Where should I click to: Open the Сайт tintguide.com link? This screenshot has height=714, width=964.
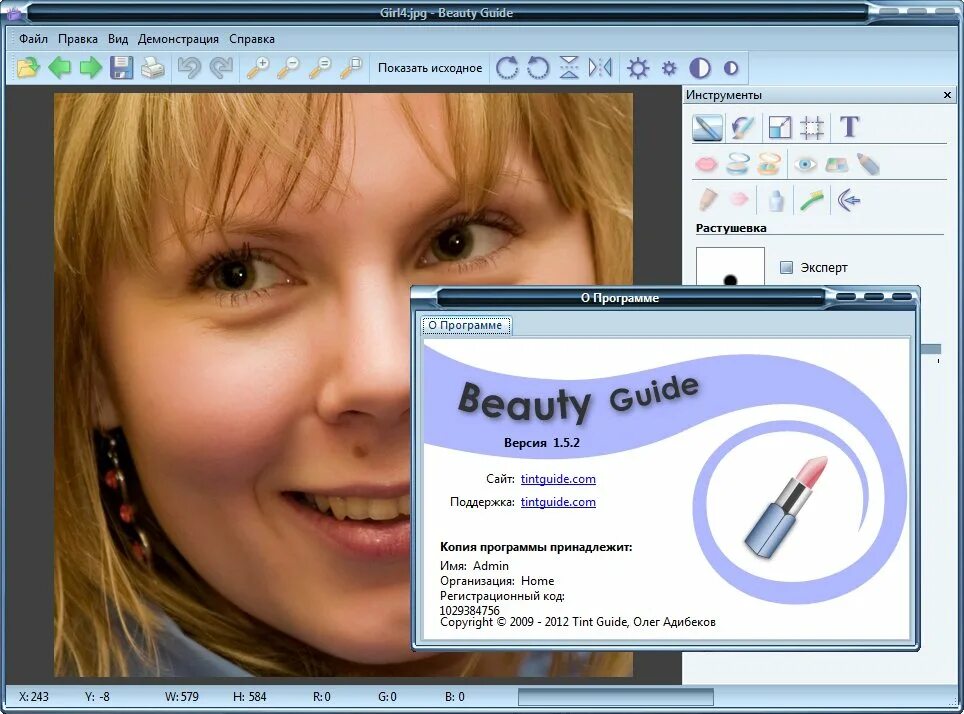558,478
